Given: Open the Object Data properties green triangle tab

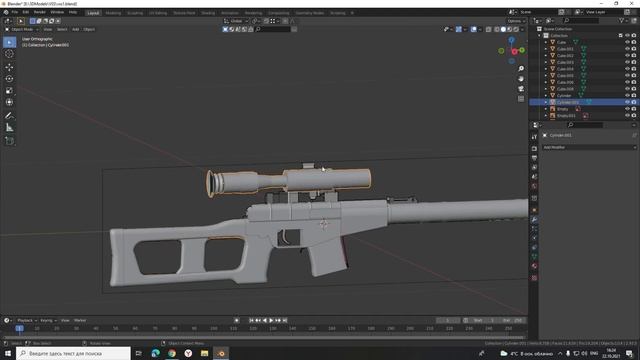Looking at the screenshot, I should (x=534, y=257).
